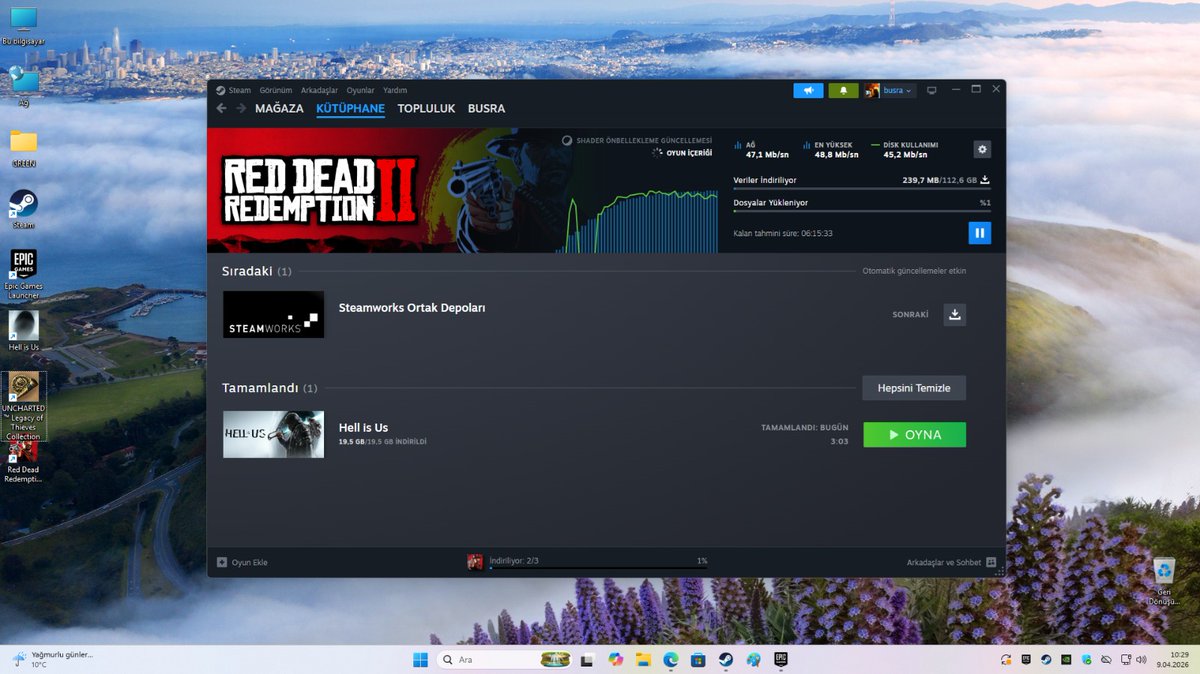This screenshot has height=674, width=1200.
Task: Start Steamworks Ortak Depoları download now
Action: (954, 314)
